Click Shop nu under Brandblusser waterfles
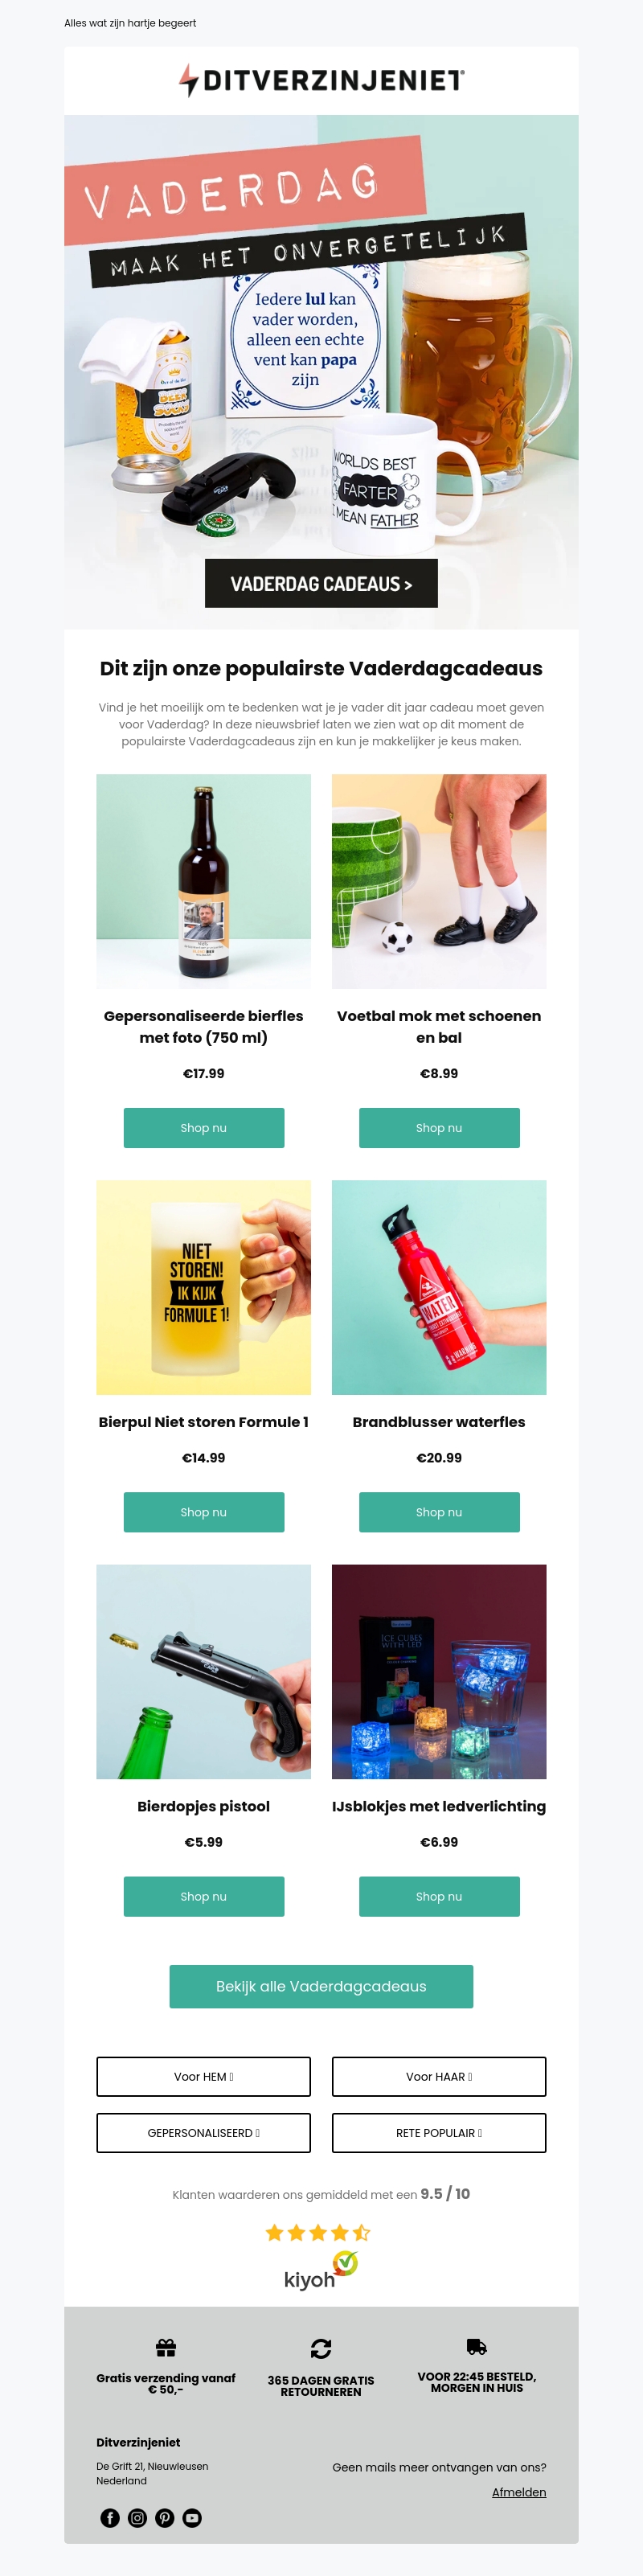Screen dimensions: 643x2576 [439, 1511]
